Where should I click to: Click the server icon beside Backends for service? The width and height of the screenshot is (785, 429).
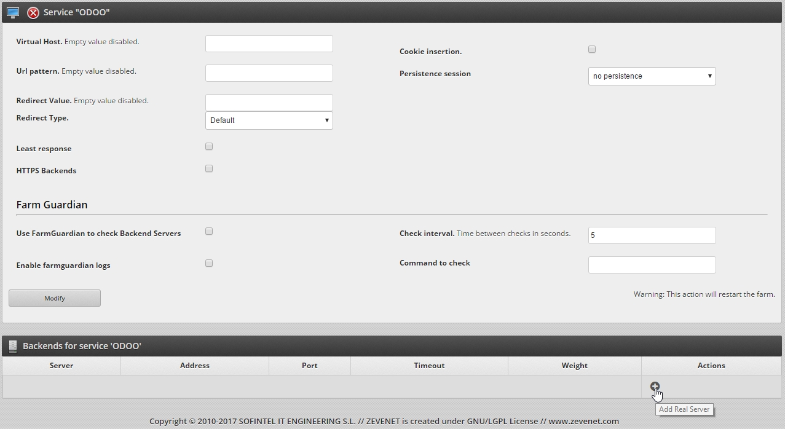(x=13, y=346)
